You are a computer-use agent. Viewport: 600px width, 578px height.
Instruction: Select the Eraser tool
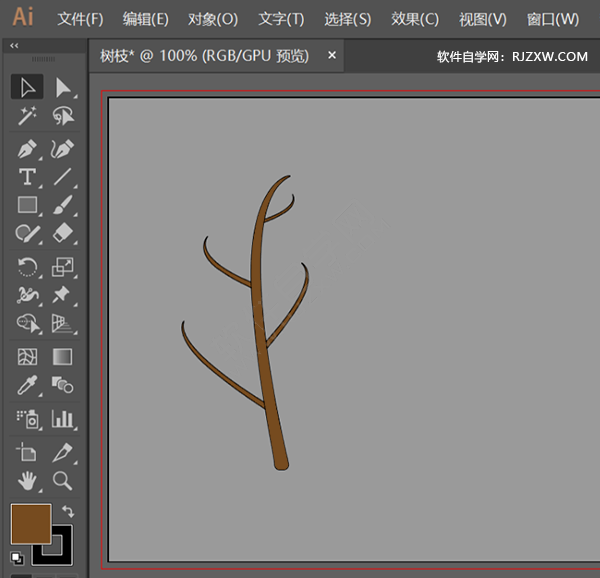63,233
